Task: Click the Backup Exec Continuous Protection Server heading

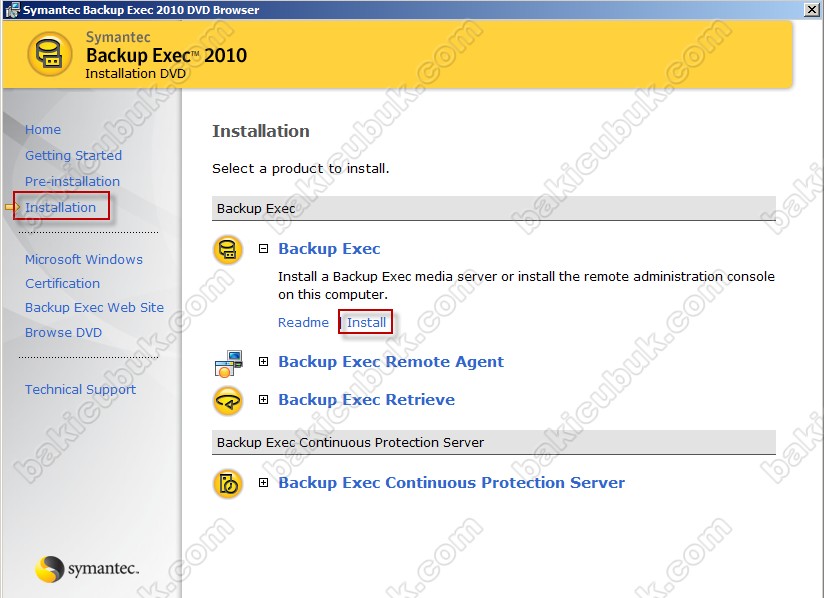Action: coord(451,482)
